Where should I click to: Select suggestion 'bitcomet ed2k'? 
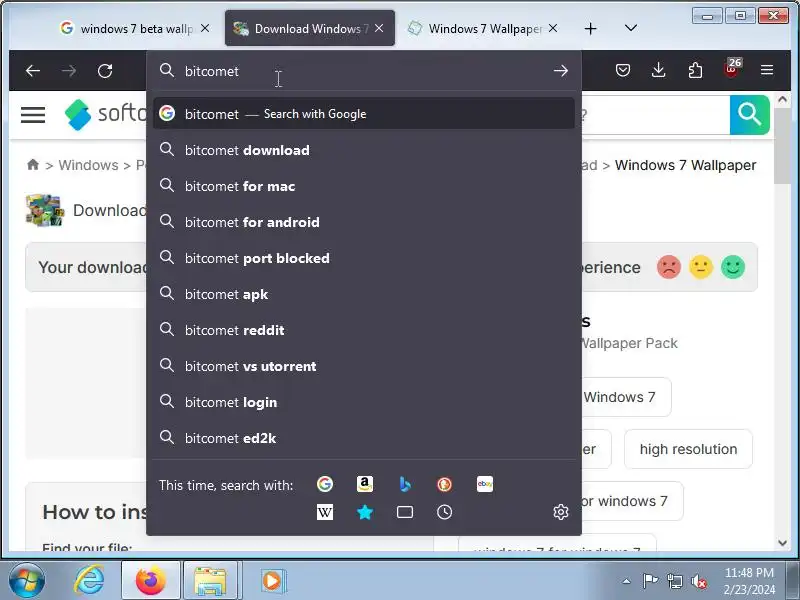[x=364, y=438]
